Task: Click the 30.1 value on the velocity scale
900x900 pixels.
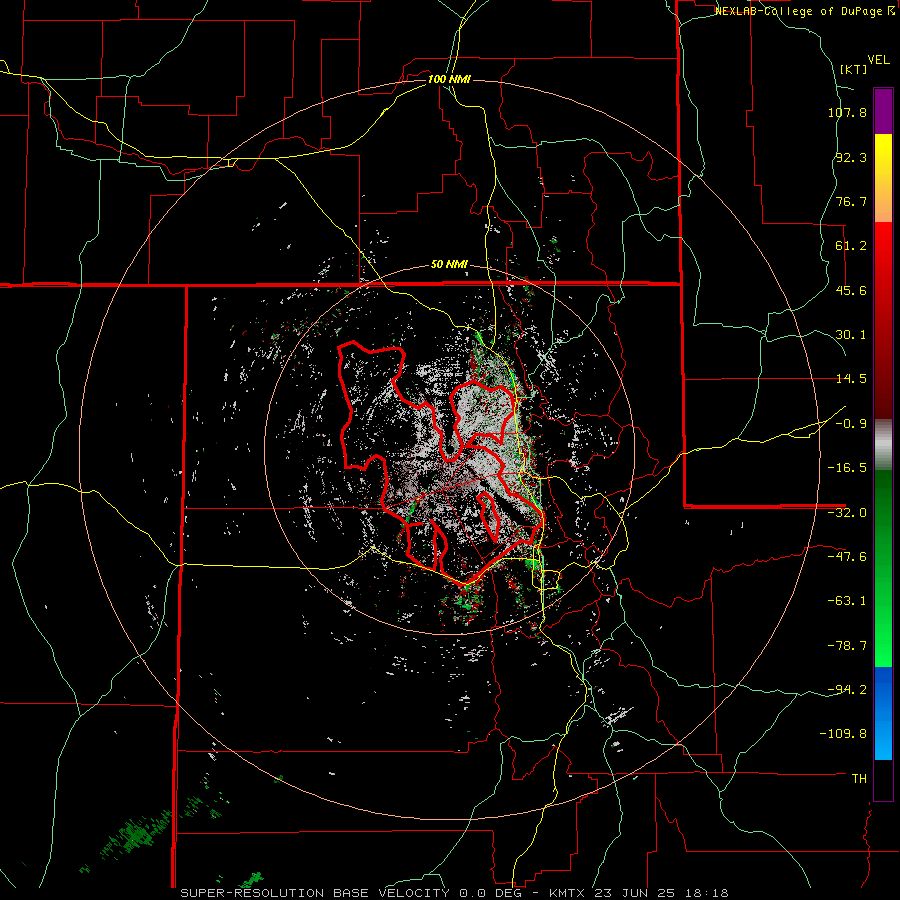Action: click(851, 335)
